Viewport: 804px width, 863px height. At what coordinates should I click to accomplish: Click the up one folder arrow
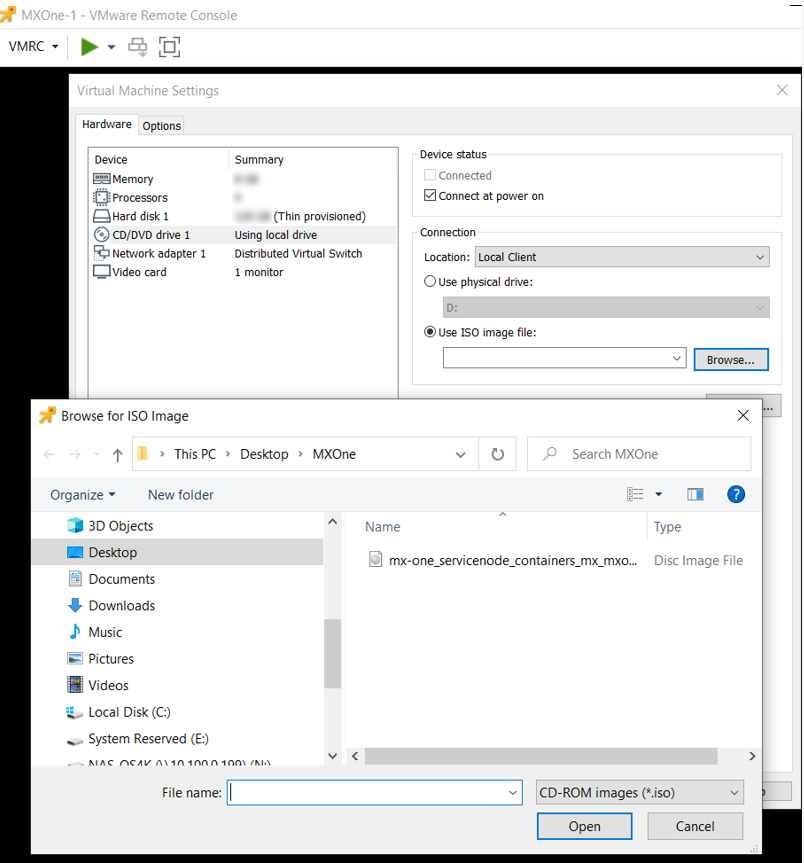[117, 455]
